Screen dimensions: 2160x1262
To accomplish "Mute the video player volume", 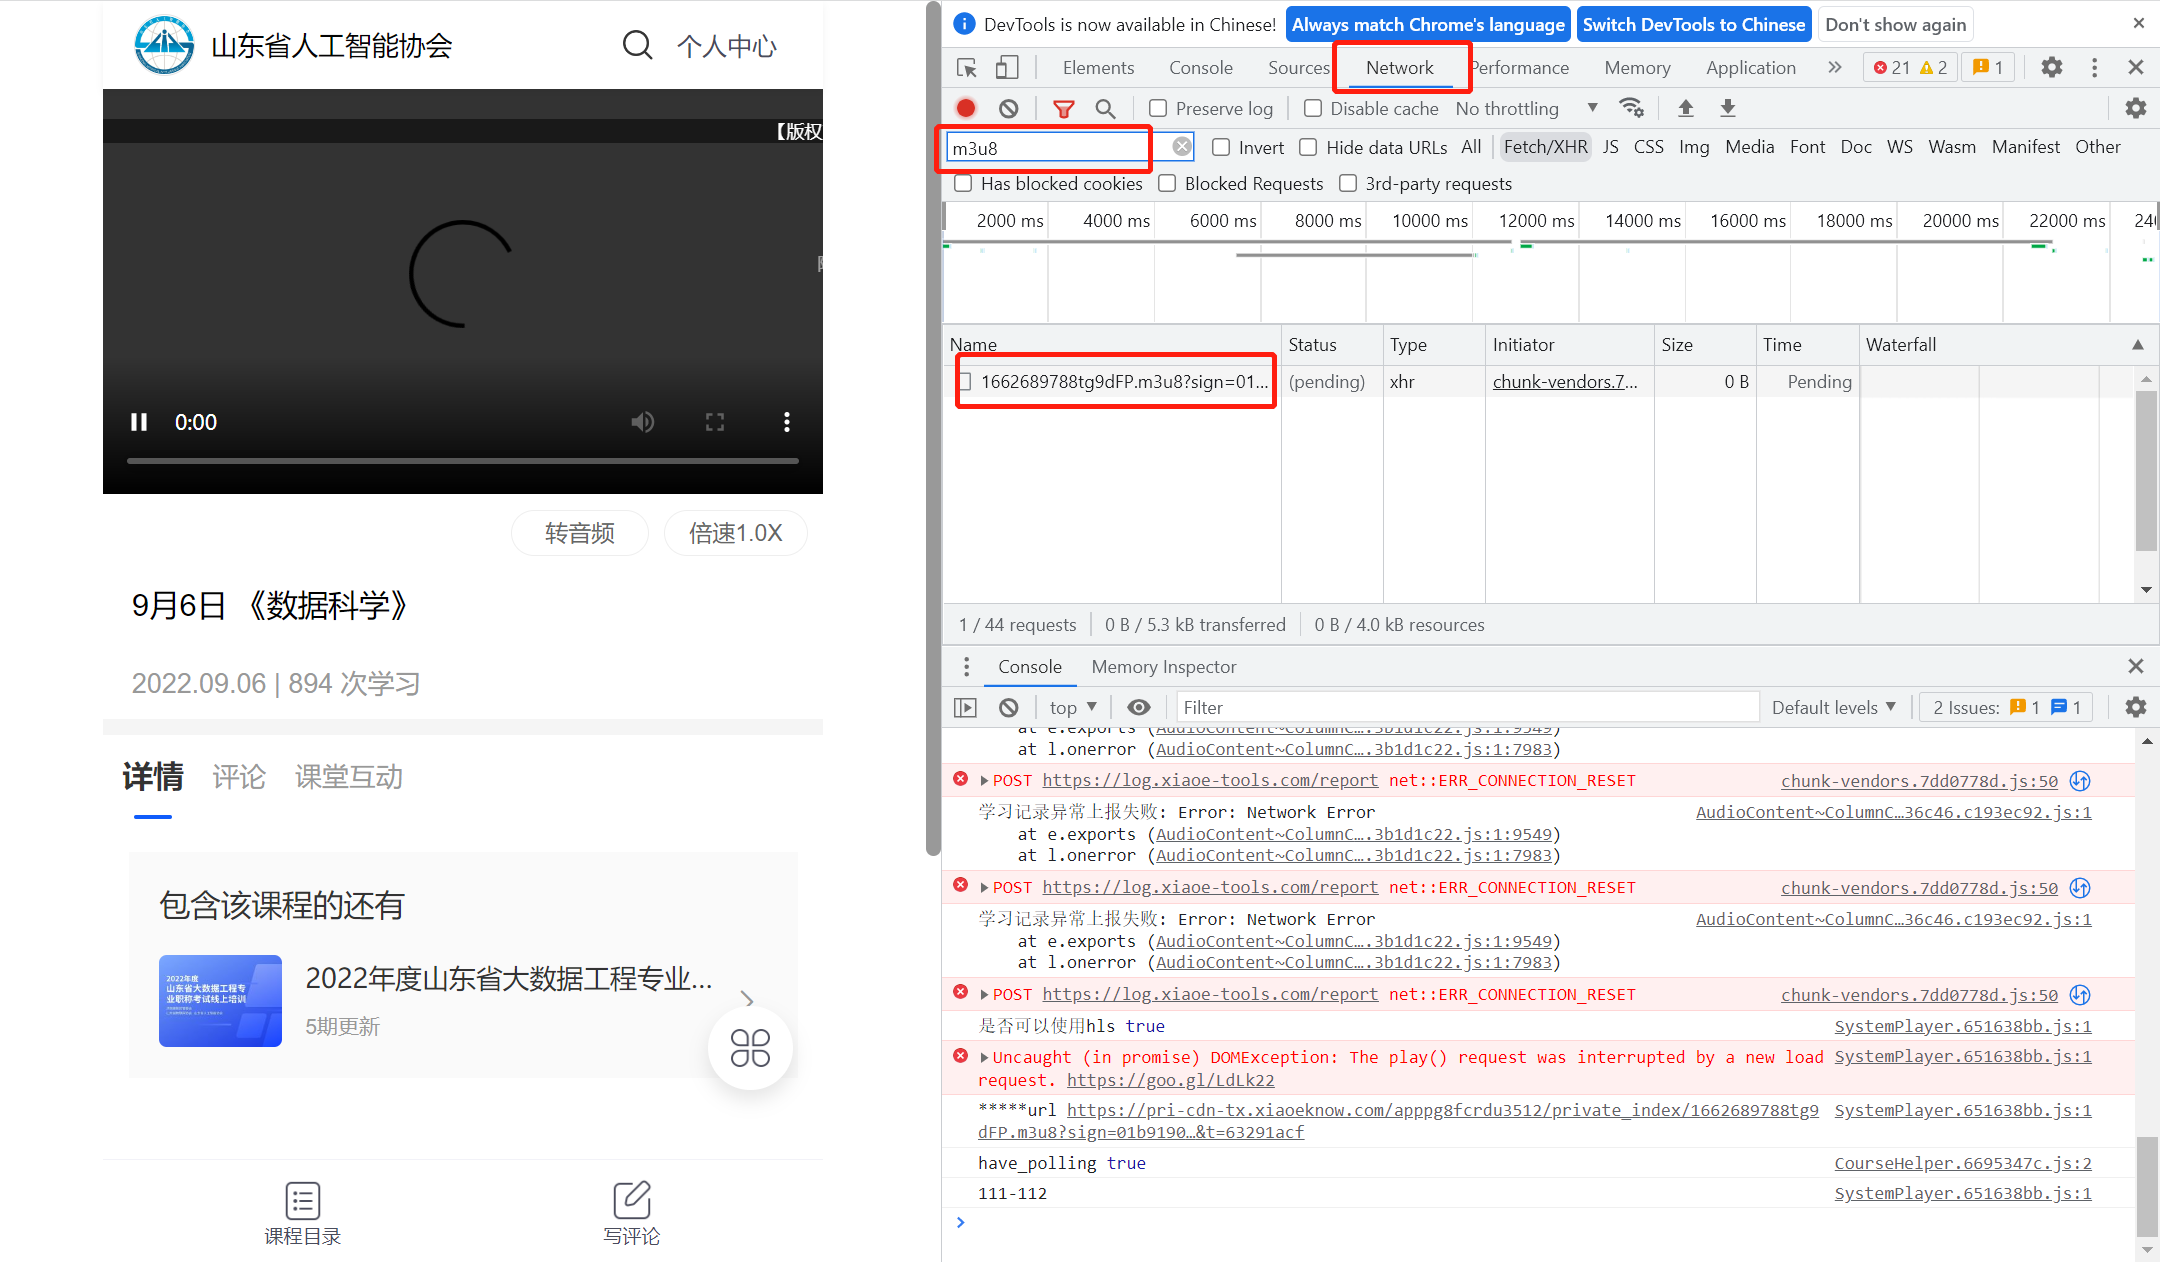I will [642, 422].
